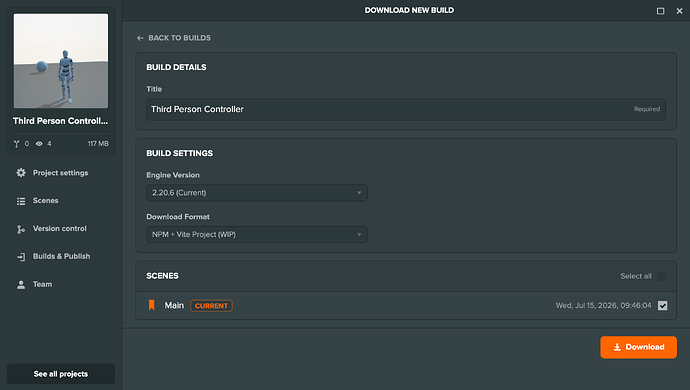Uncheck the Main scene checkbox
This screenshot has width=690, height=390.
point(662,305)
